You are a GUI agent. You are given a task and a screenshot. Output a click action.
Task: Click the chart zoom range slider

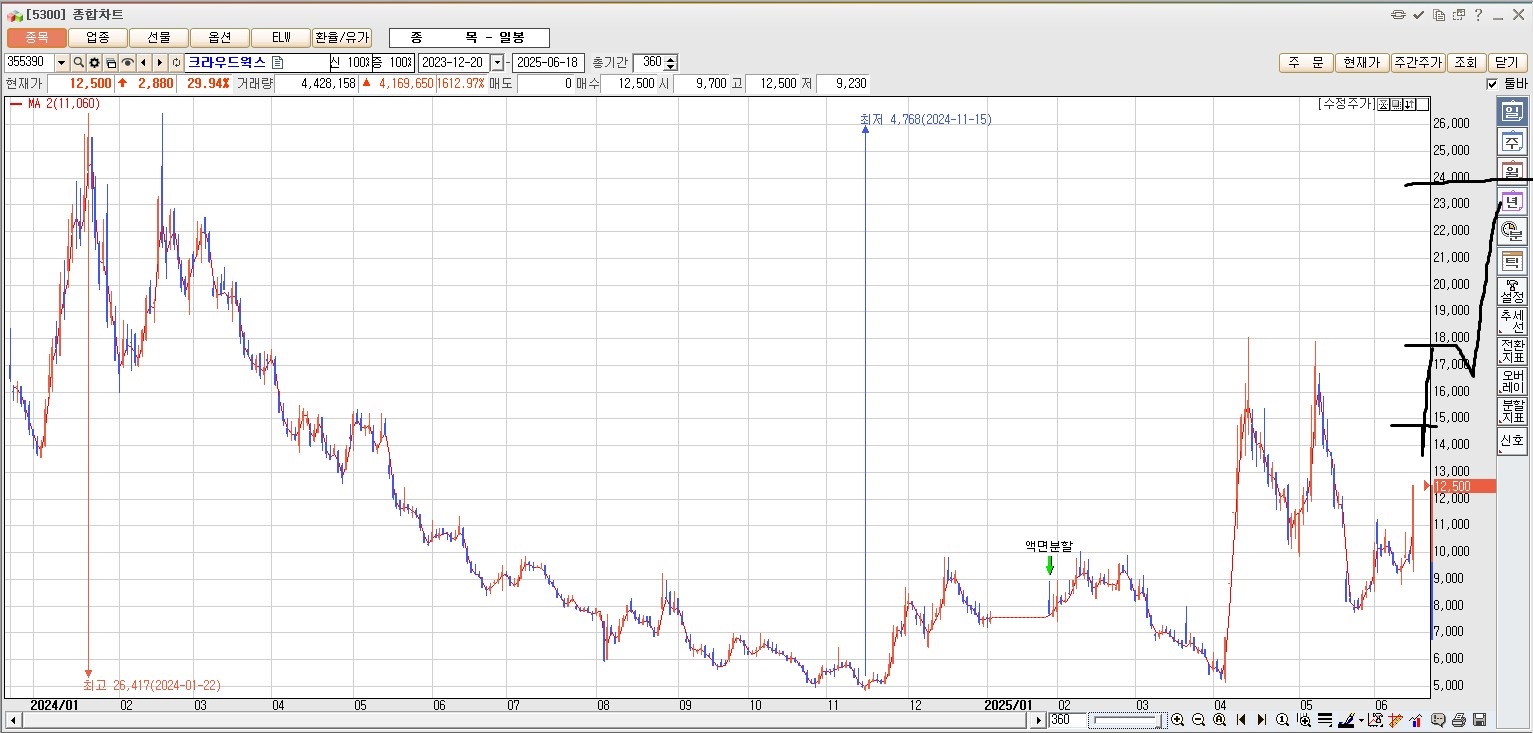(x=1125, y=720)
